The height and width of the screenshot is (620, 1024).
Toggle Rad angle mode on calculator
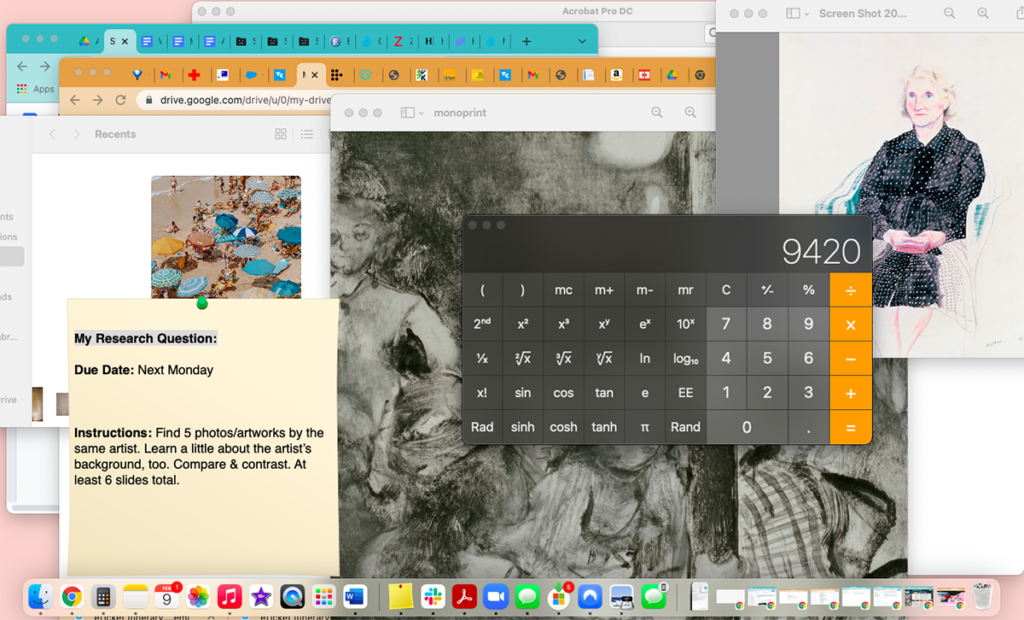pyautogui.click(x=482, y=427)
